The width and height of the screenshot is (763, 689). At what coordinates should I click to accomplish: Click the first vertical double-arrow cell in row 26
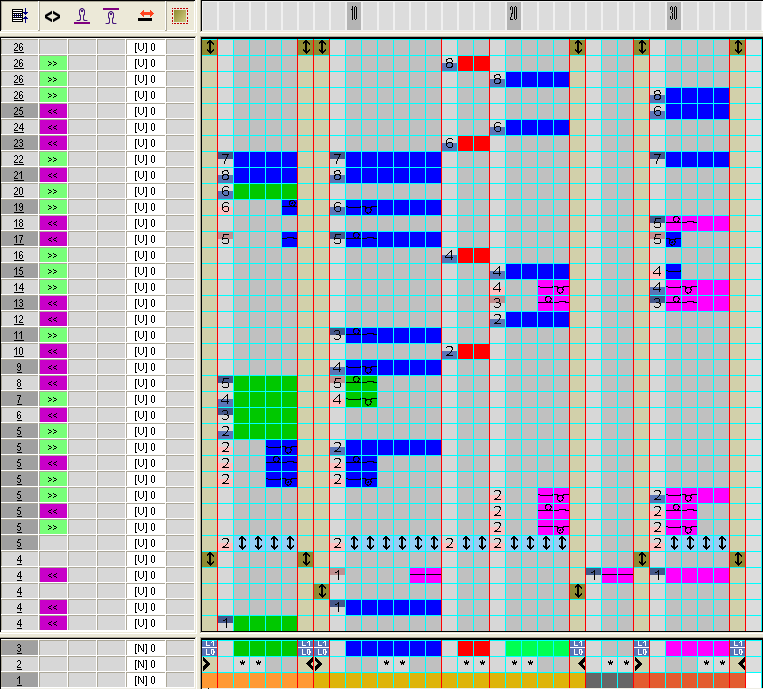point(210,47)
